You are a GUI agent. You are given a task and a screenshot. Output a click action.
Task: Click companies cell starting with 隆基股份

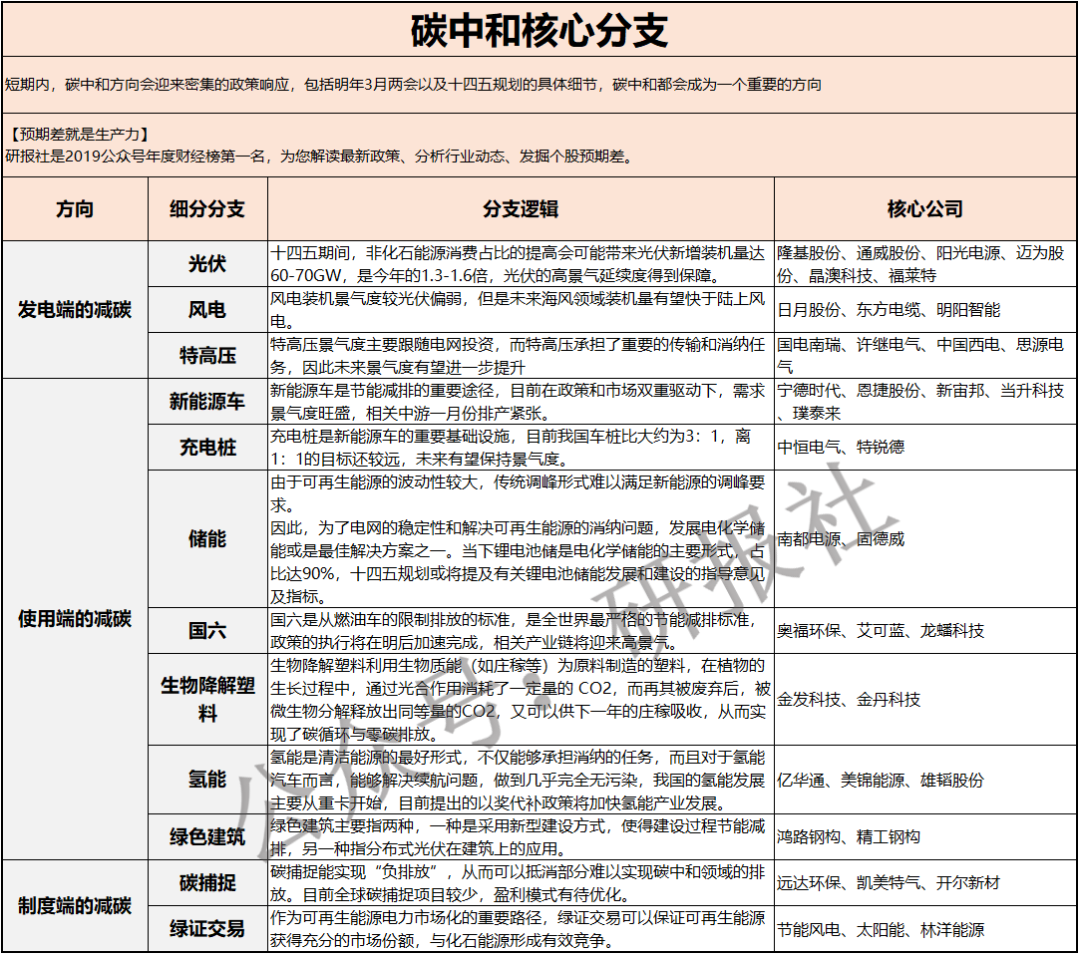click(925, 264)
